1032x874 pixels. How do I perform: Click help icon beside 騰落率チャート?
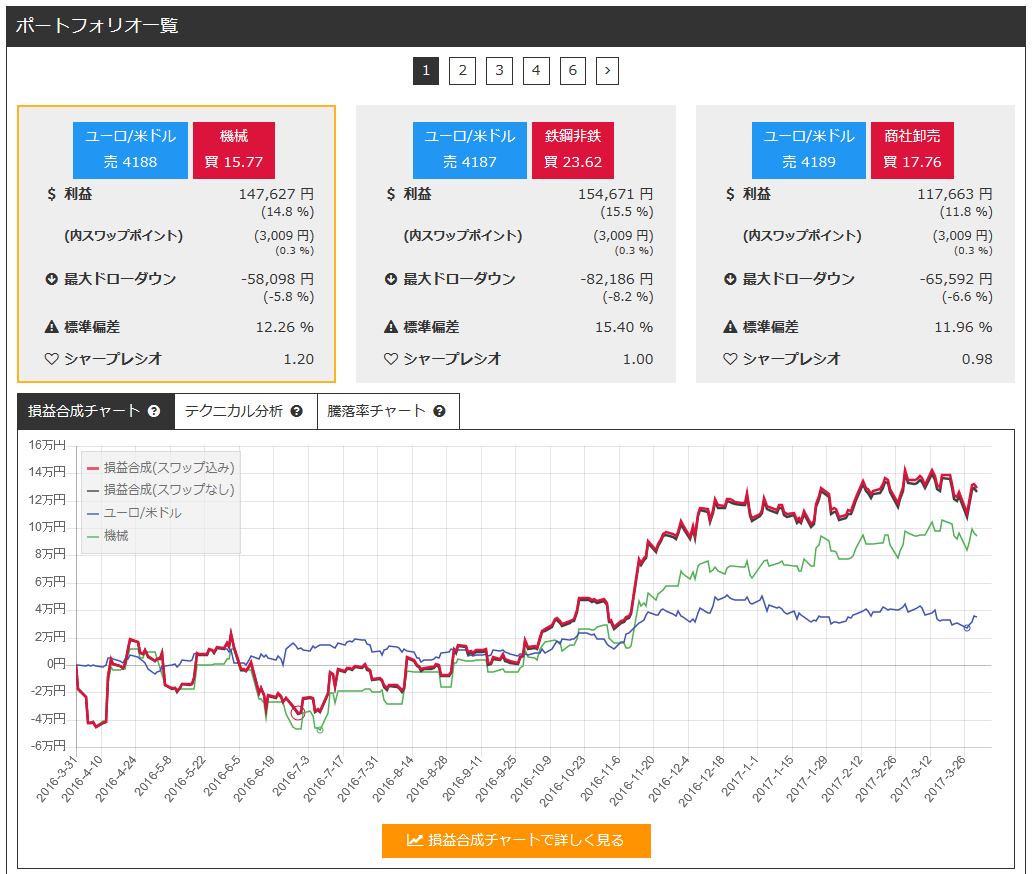(439, 411)
